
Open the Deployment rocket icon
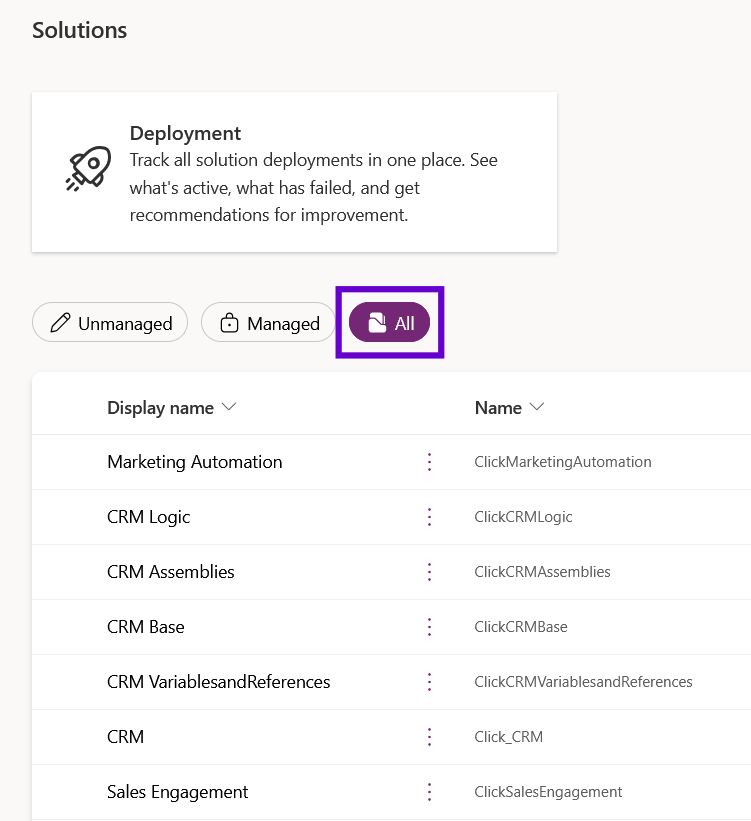(x=89, y=169)
